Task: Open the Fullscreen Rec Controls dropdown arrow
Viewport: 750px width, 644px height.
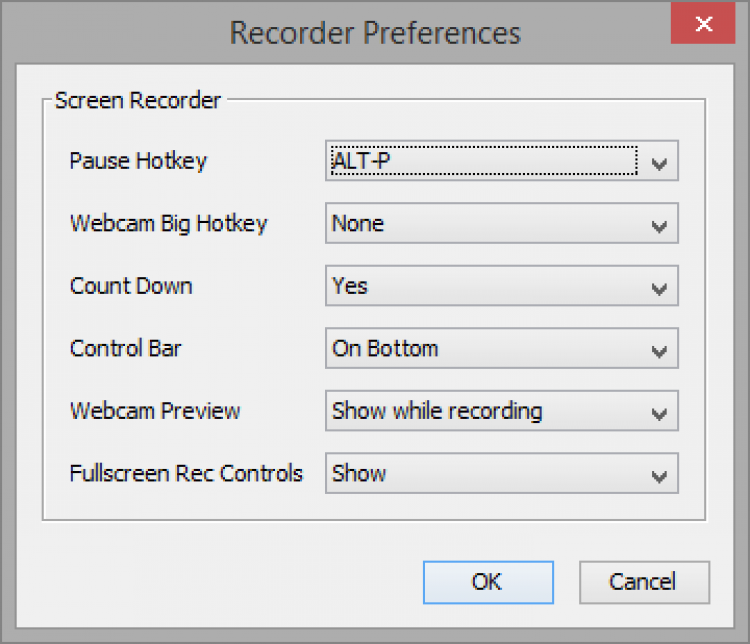Action: click(x=658, y=475)
